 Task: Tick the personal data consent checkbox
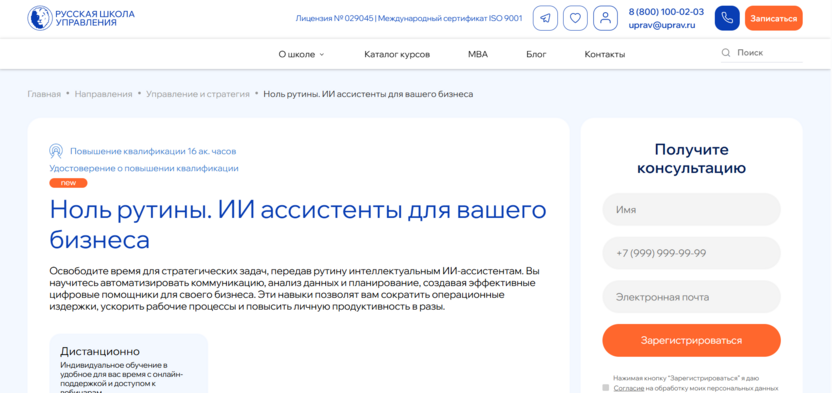pyautogui.click(x=606, y=388)
